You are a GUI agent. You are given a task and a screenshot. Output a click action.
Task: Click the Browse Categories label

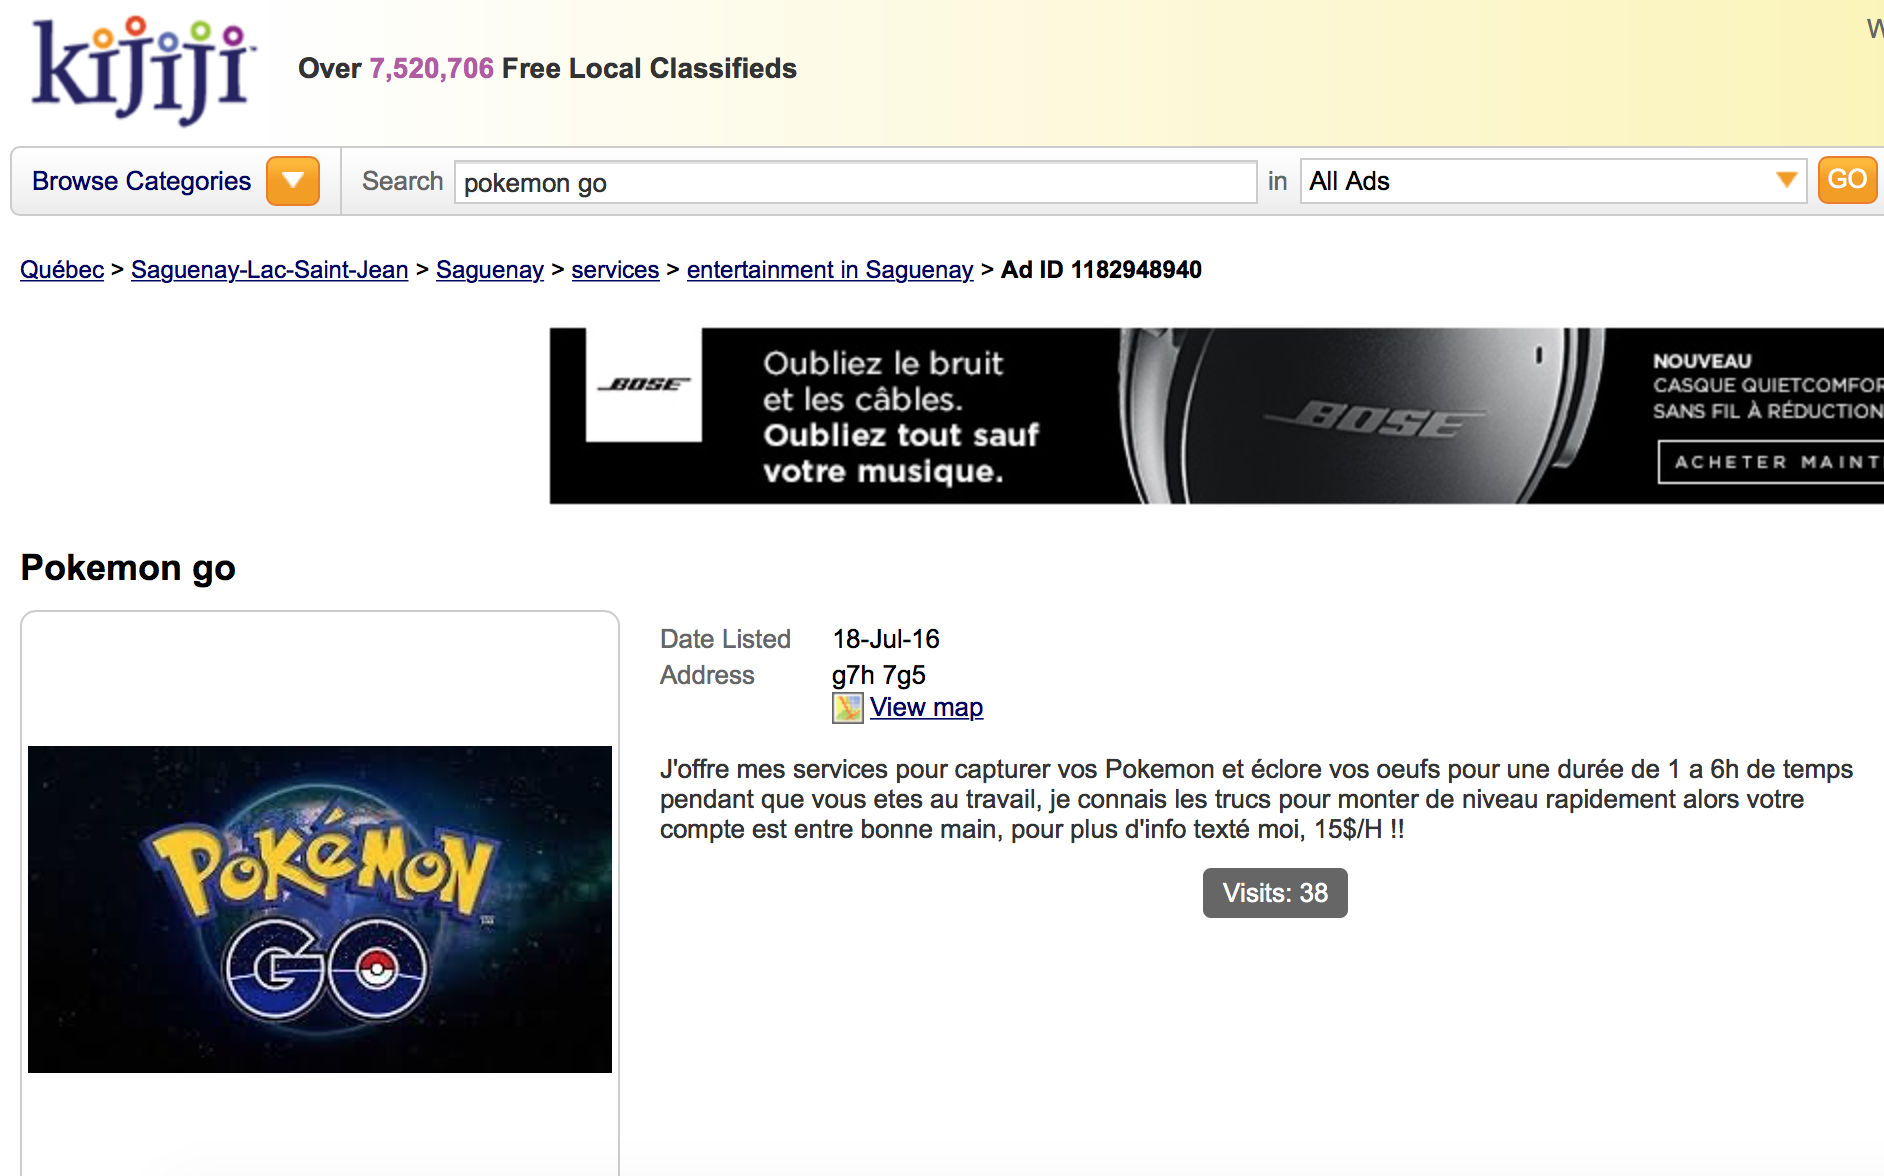(x=141, y=181)
